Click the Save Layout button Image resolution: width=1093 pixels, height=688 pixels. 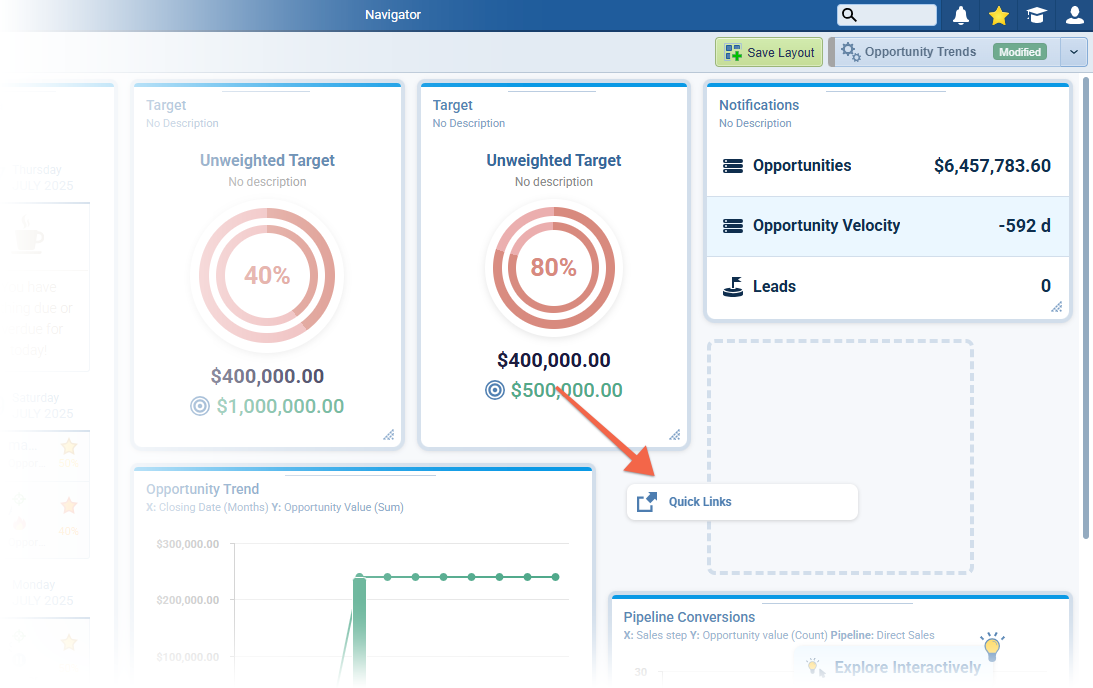pyautogui.click(x=769, y=52)
